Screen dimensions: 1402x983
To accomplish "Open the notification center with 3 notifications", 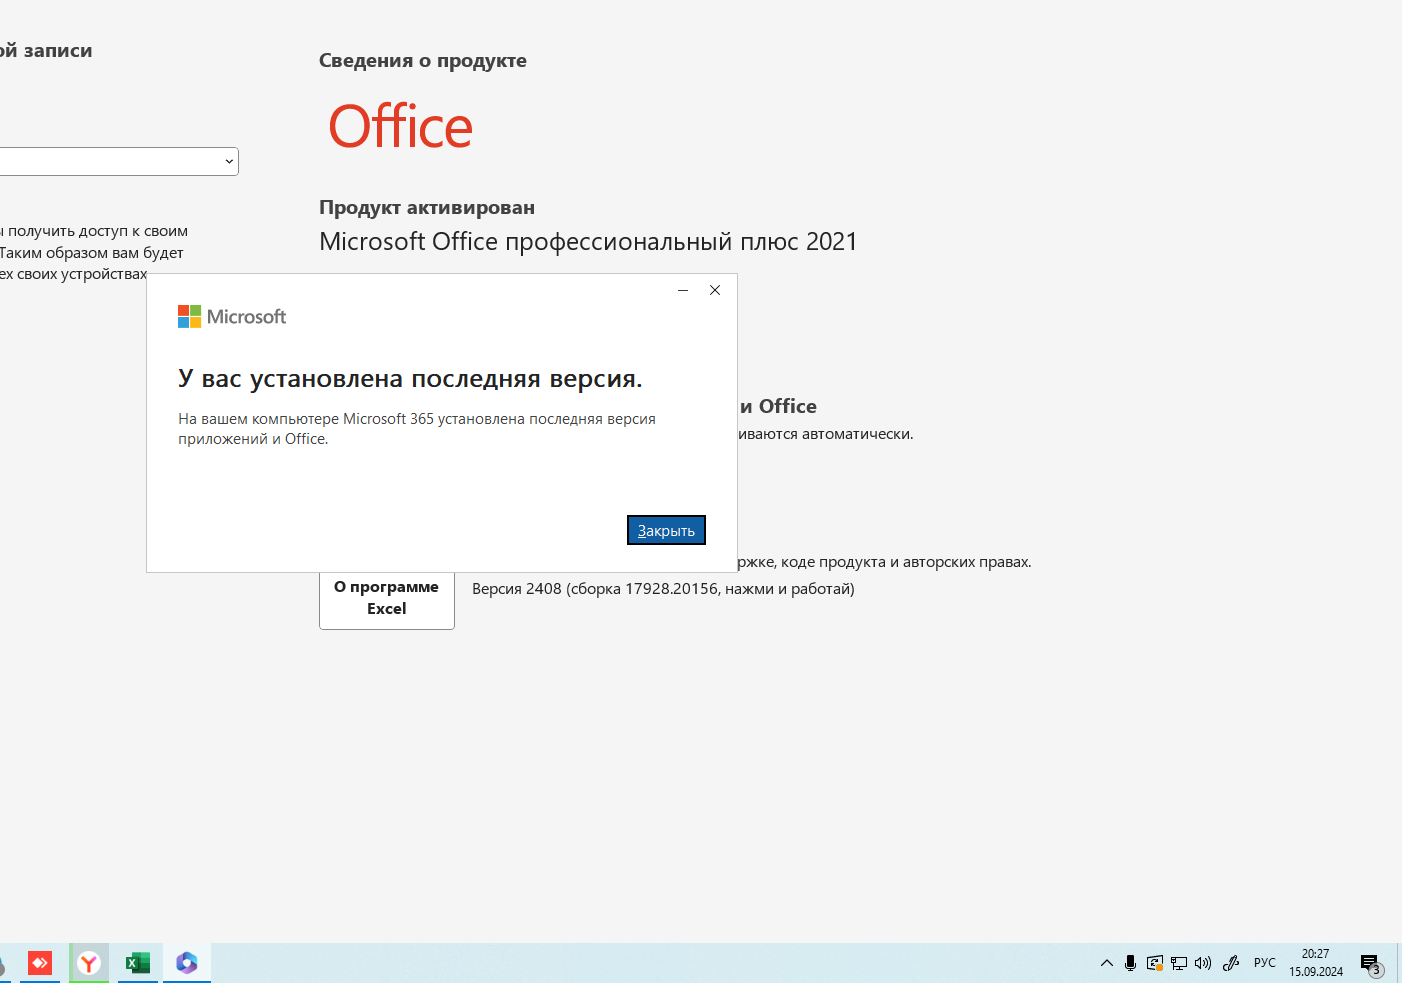I will (1371, 964).
